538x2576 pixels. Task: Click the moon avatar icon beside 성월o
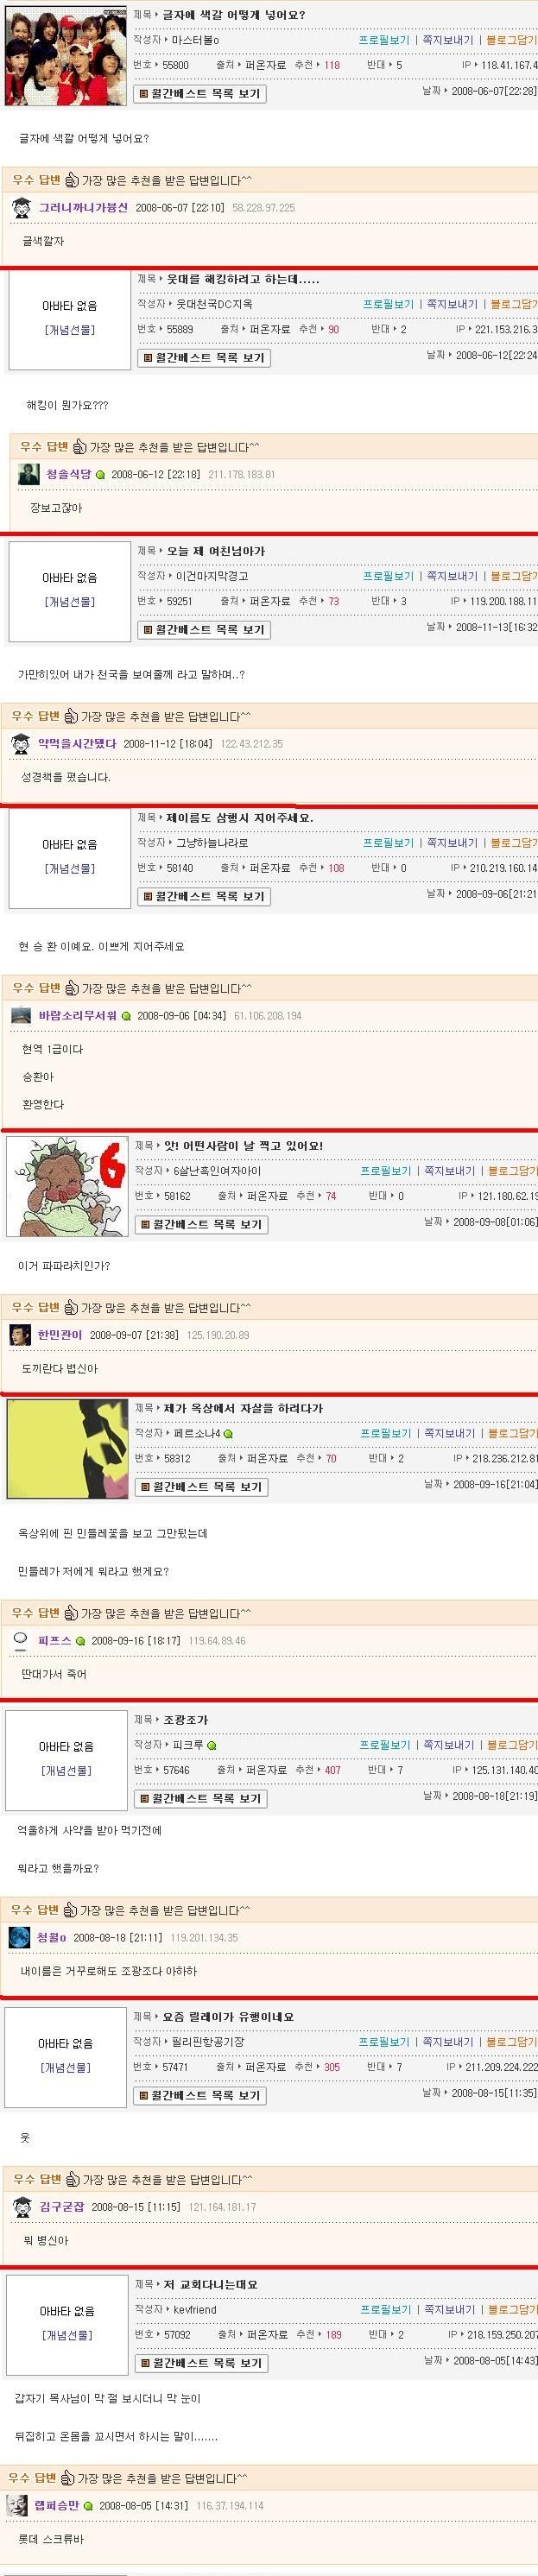[x=20, y=1938]
